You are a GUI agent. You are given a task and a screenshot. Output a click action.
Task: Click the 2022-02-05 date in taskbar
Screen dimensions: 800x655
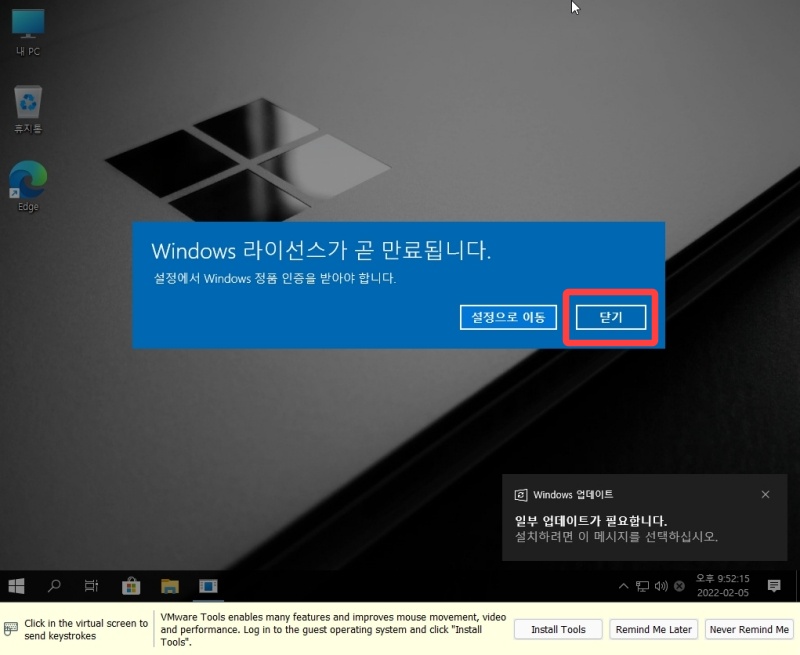click(723, 593)
